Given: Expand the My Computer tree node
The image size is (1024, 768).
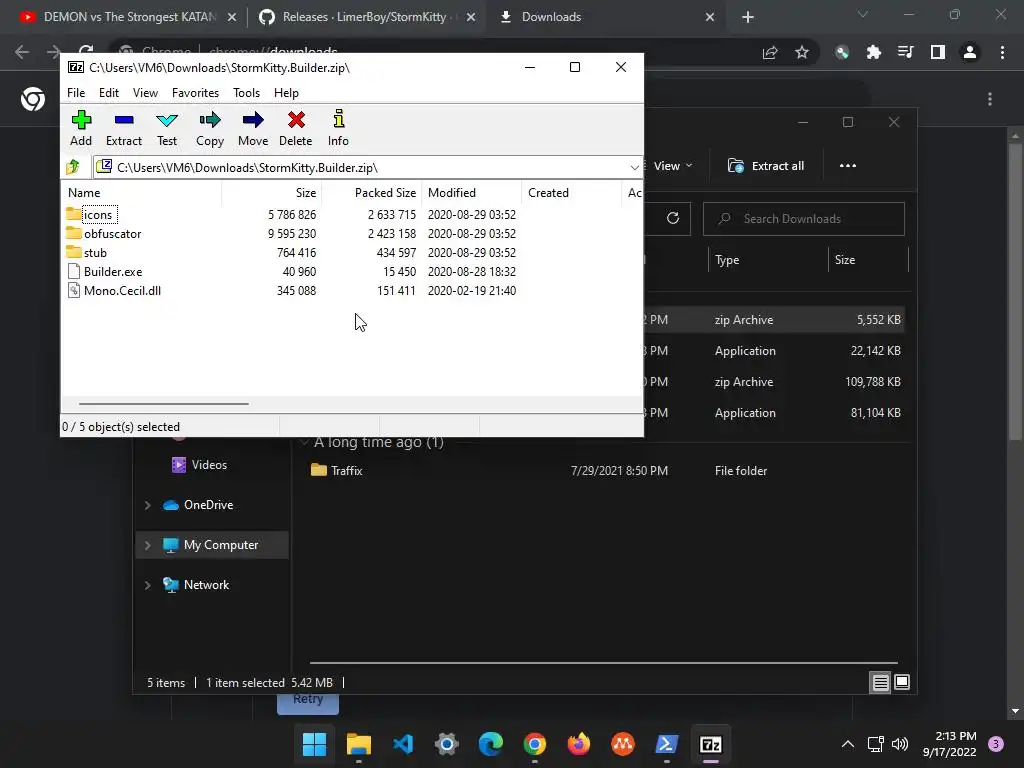Looking at the screenshot, I should [x=148, y=545].
